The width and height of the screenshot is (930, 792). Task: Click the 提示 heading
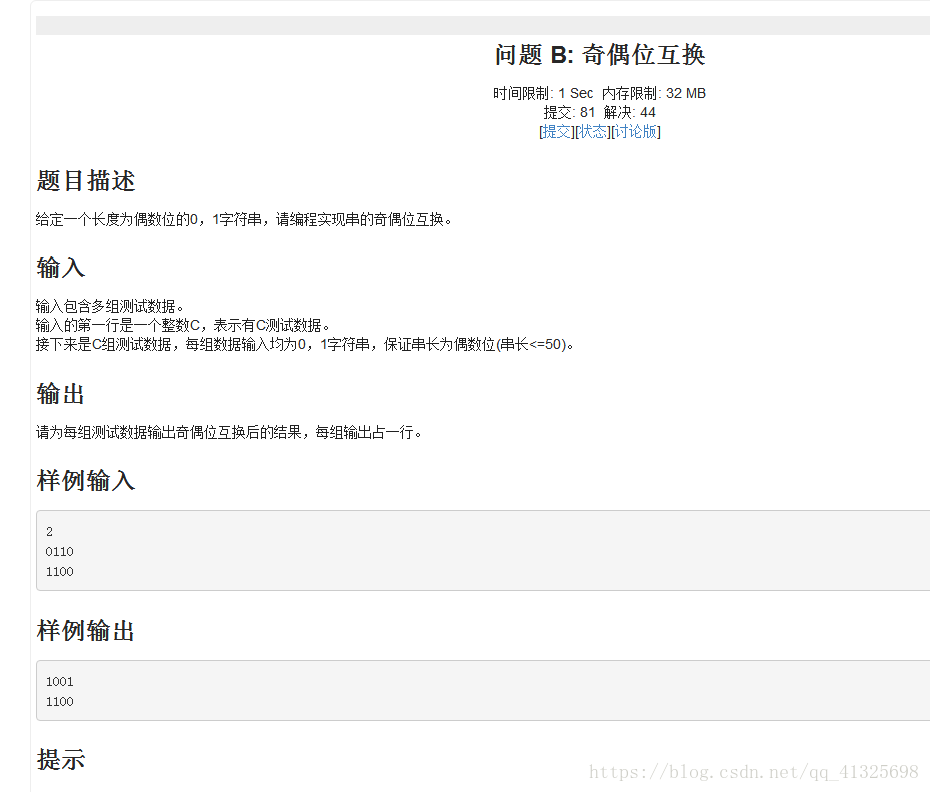click(60, 759)
